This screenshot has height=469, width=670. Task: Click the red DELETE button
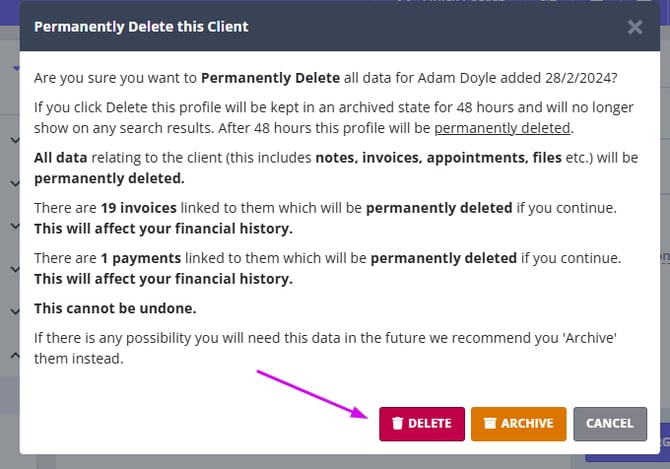click(421, 423)
